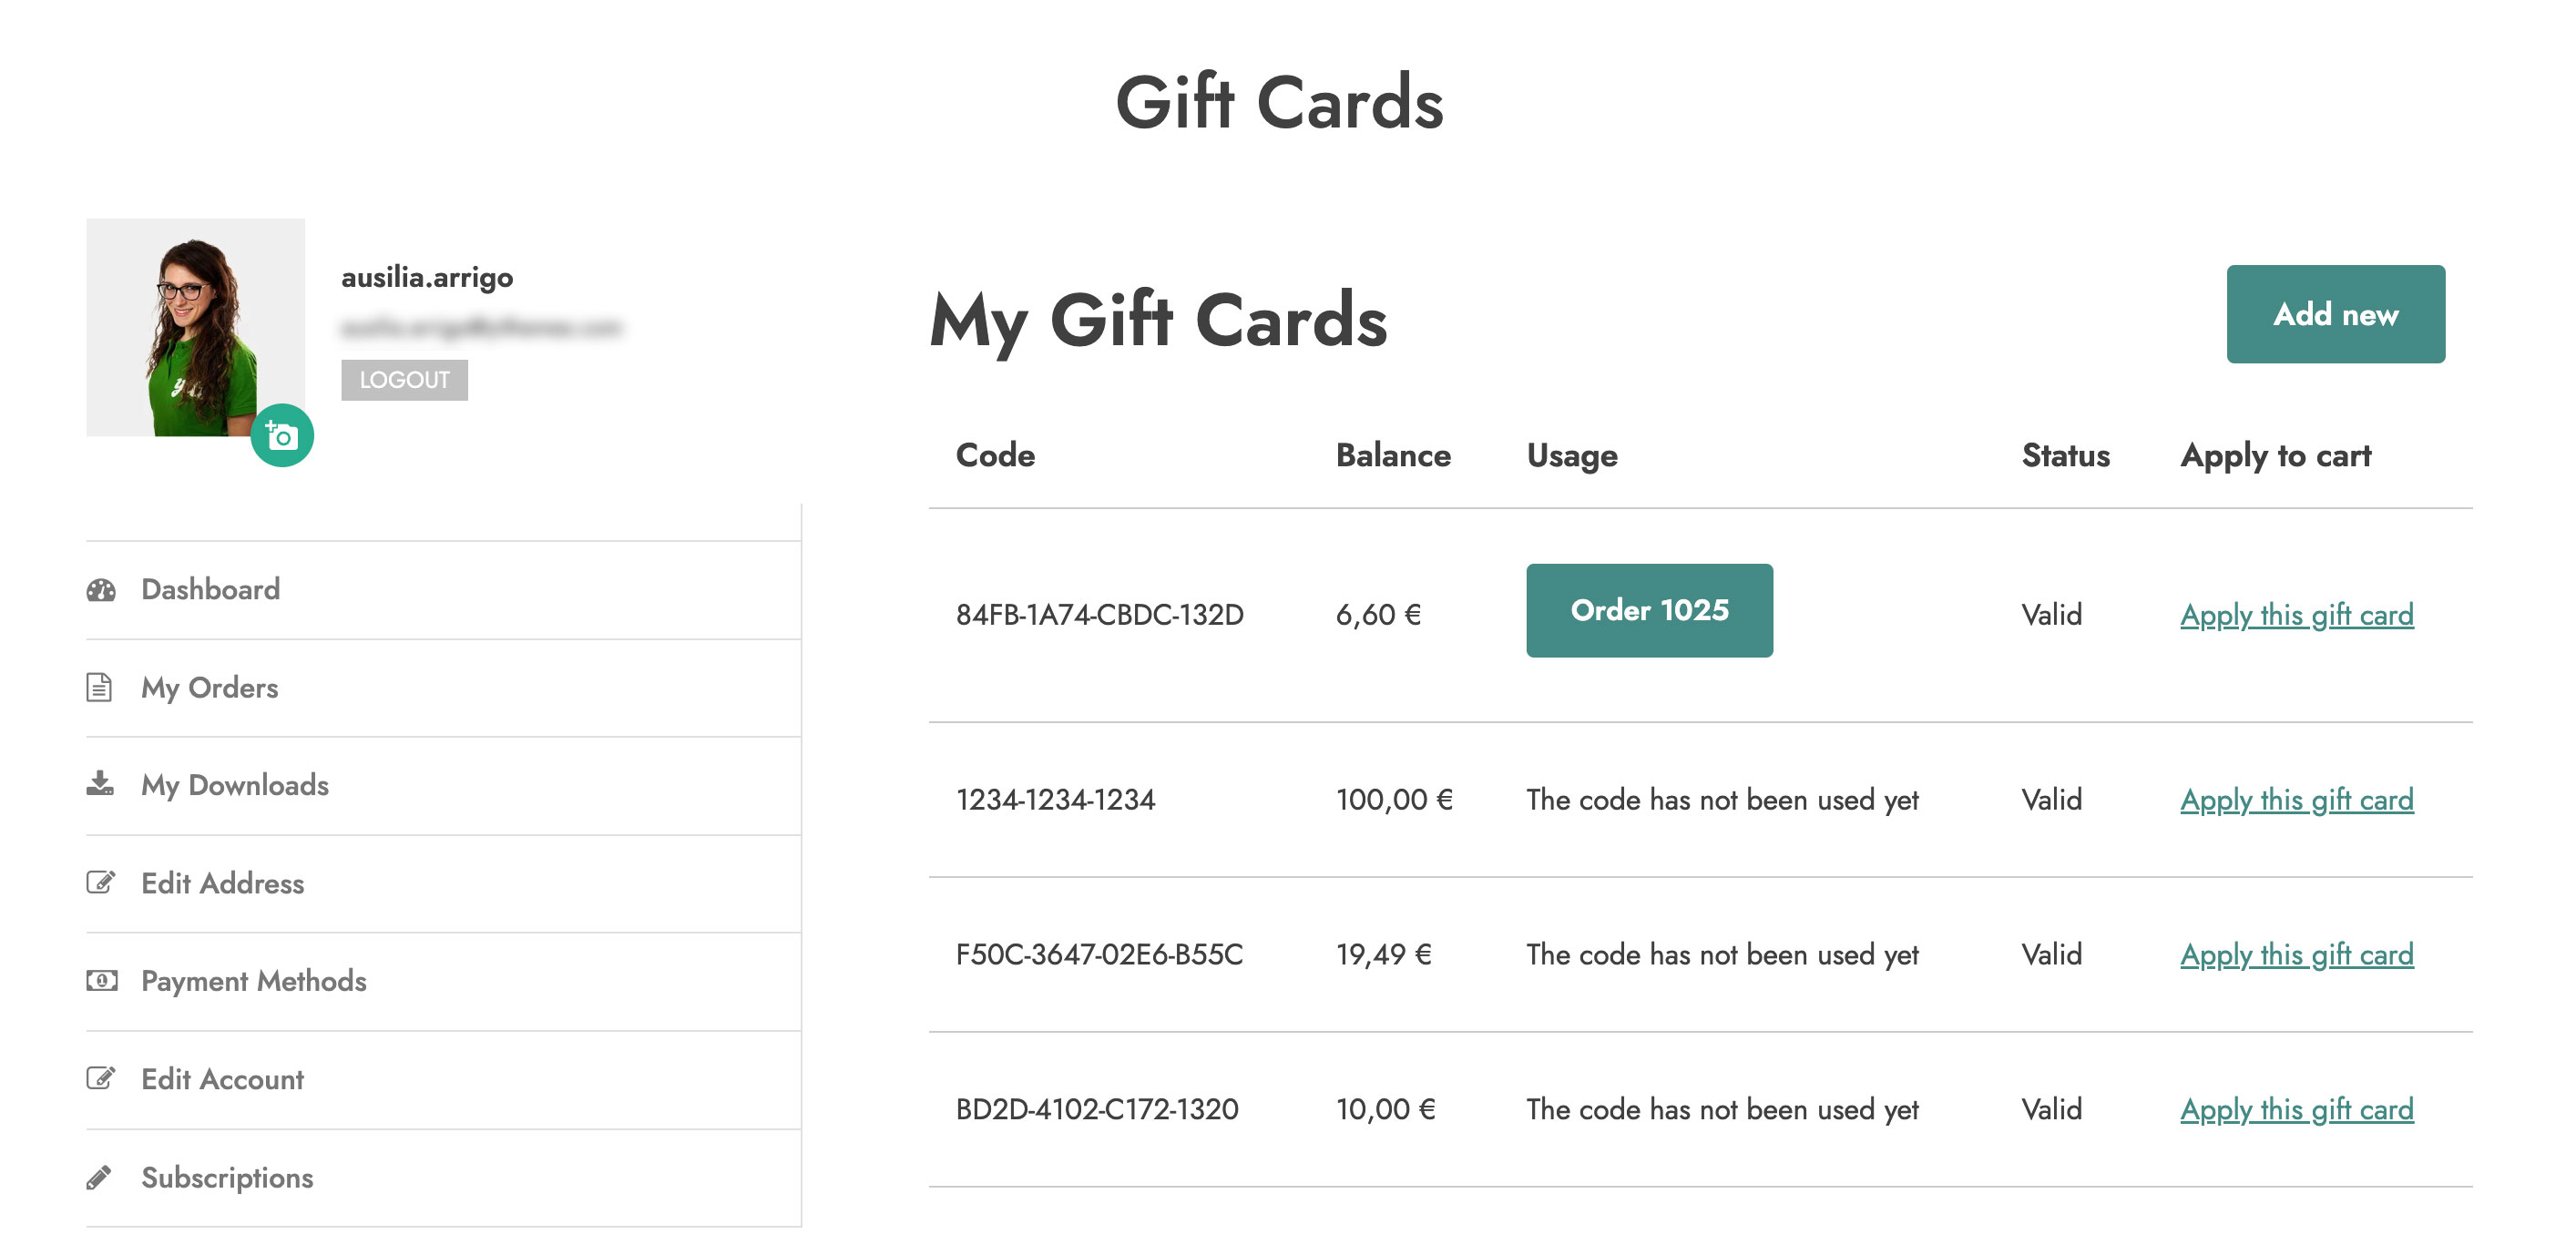Screen dimensions: 2576x1255
Task: Navigate to My Downloads
Action: (x=234, y=785)
